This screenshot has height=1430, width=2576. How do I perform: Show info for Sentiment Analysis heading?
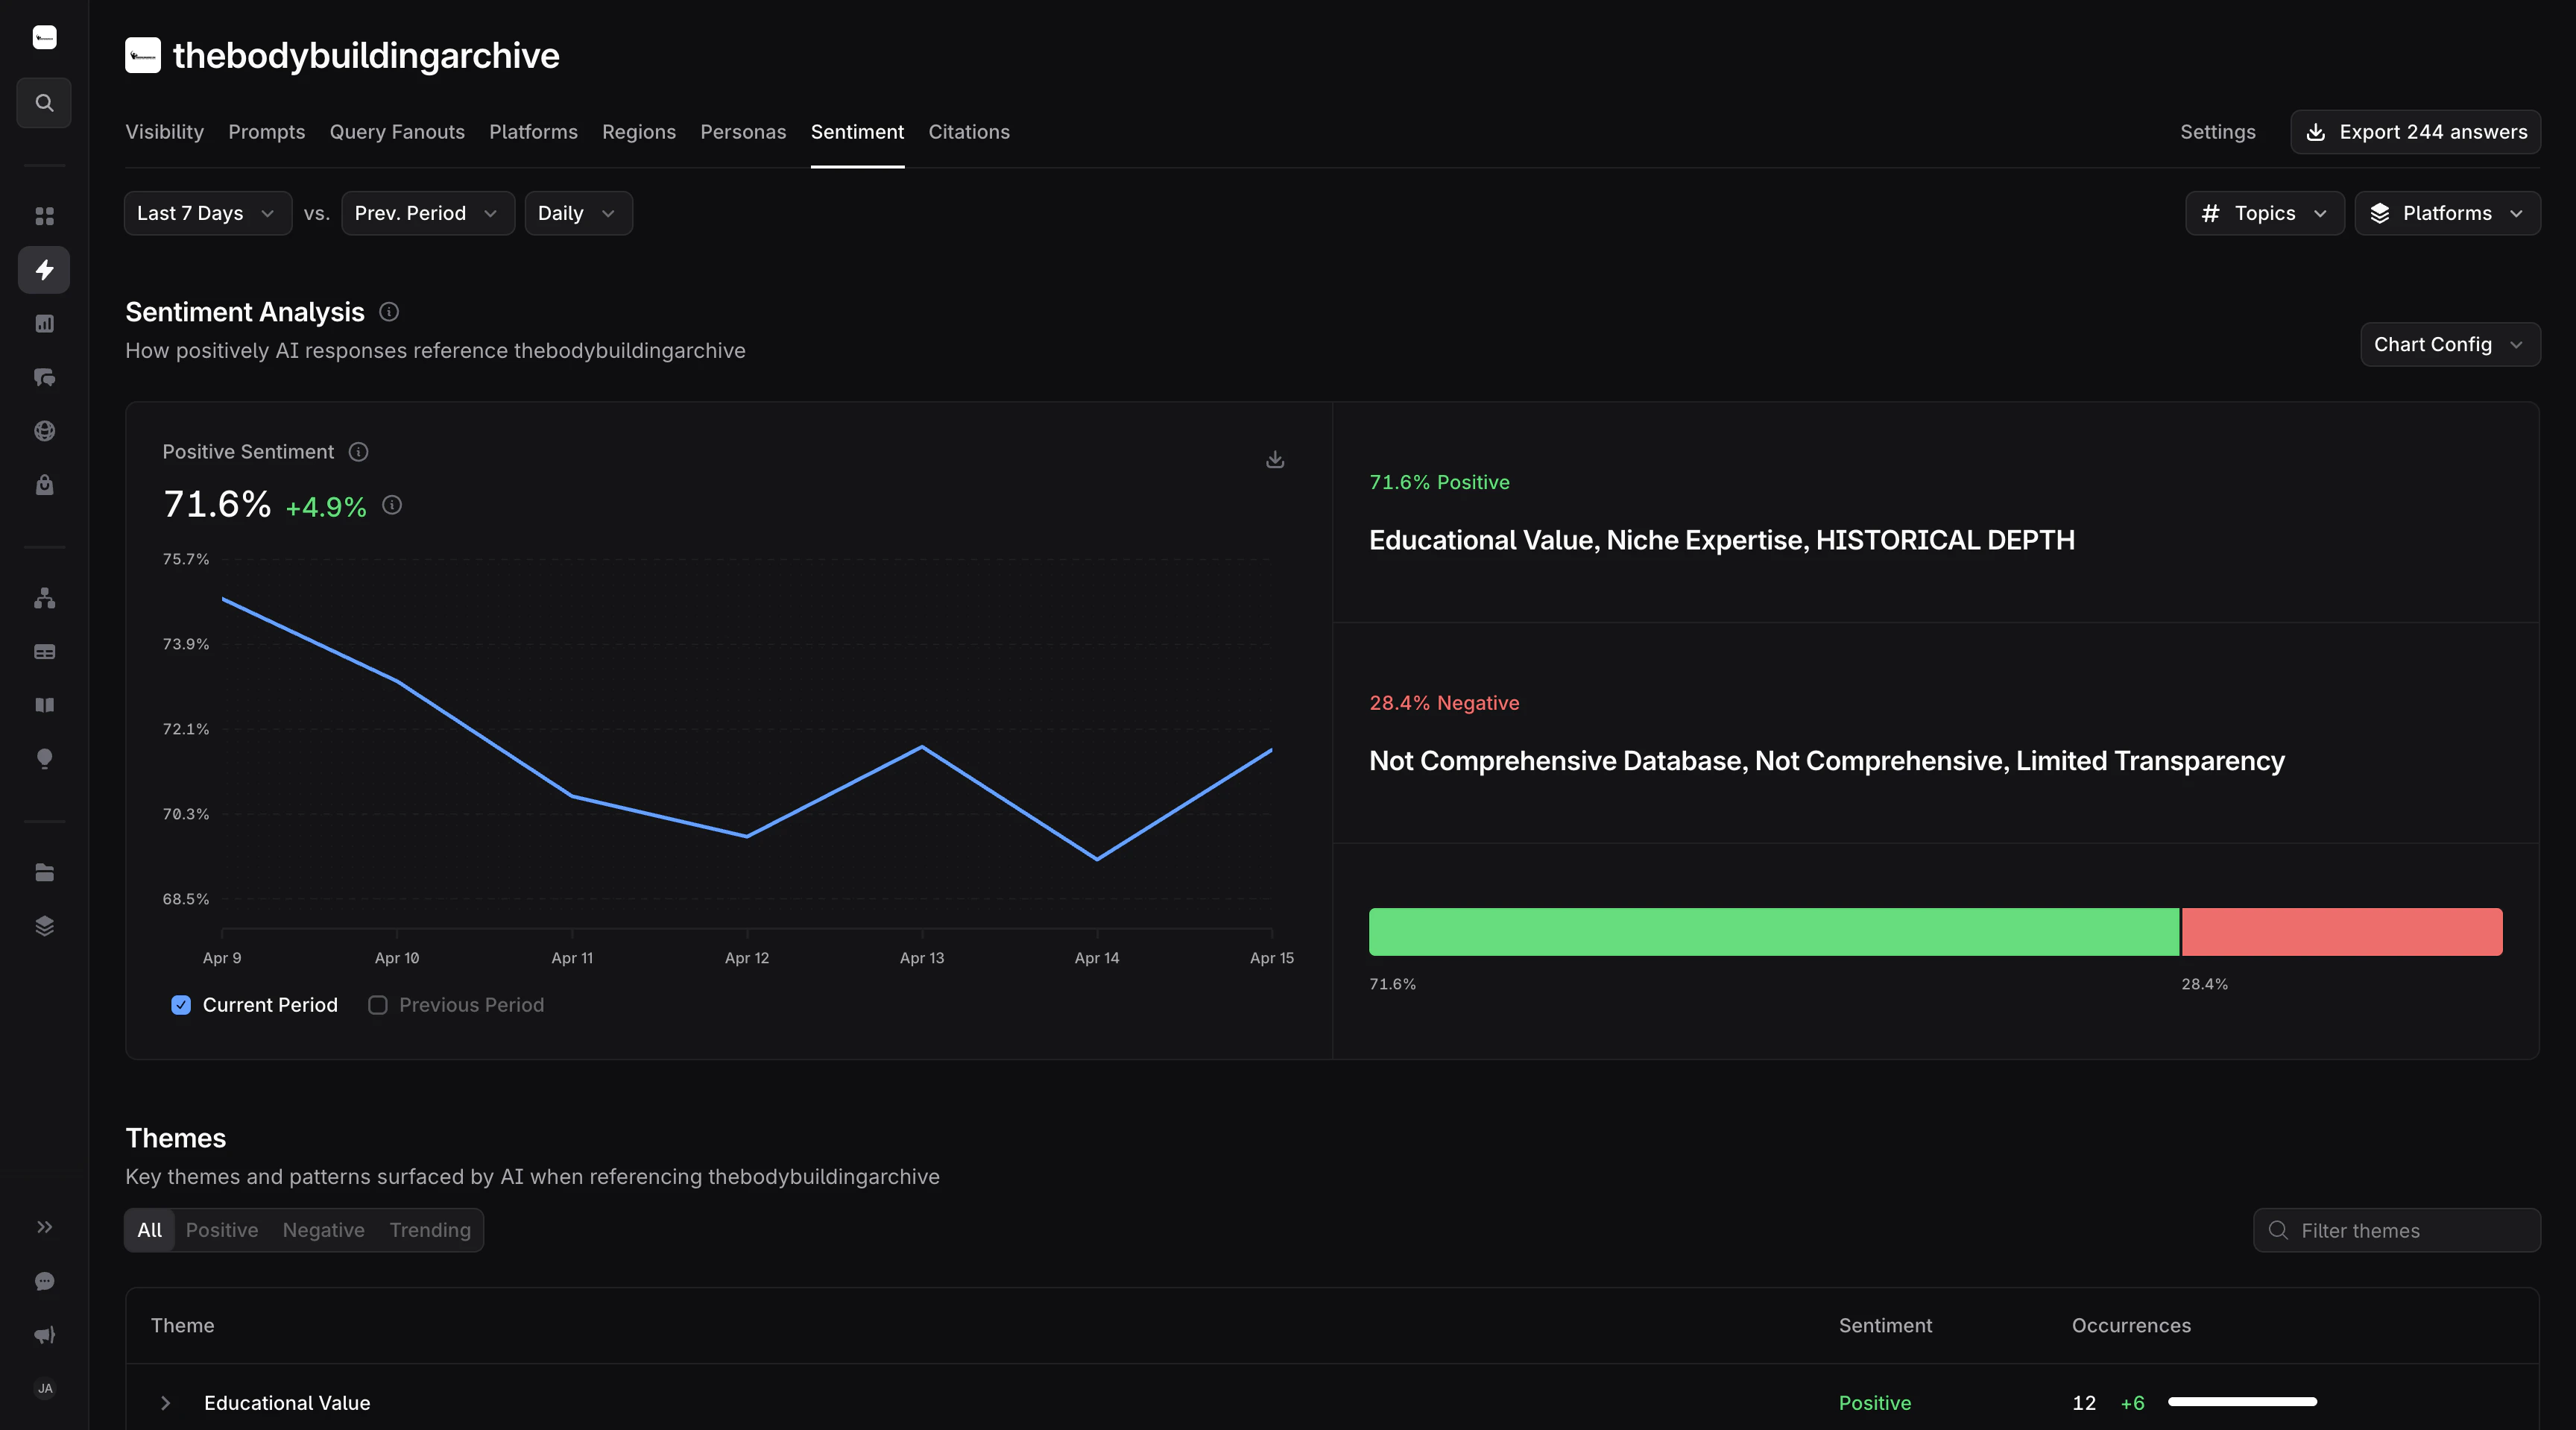click(389, 312)
